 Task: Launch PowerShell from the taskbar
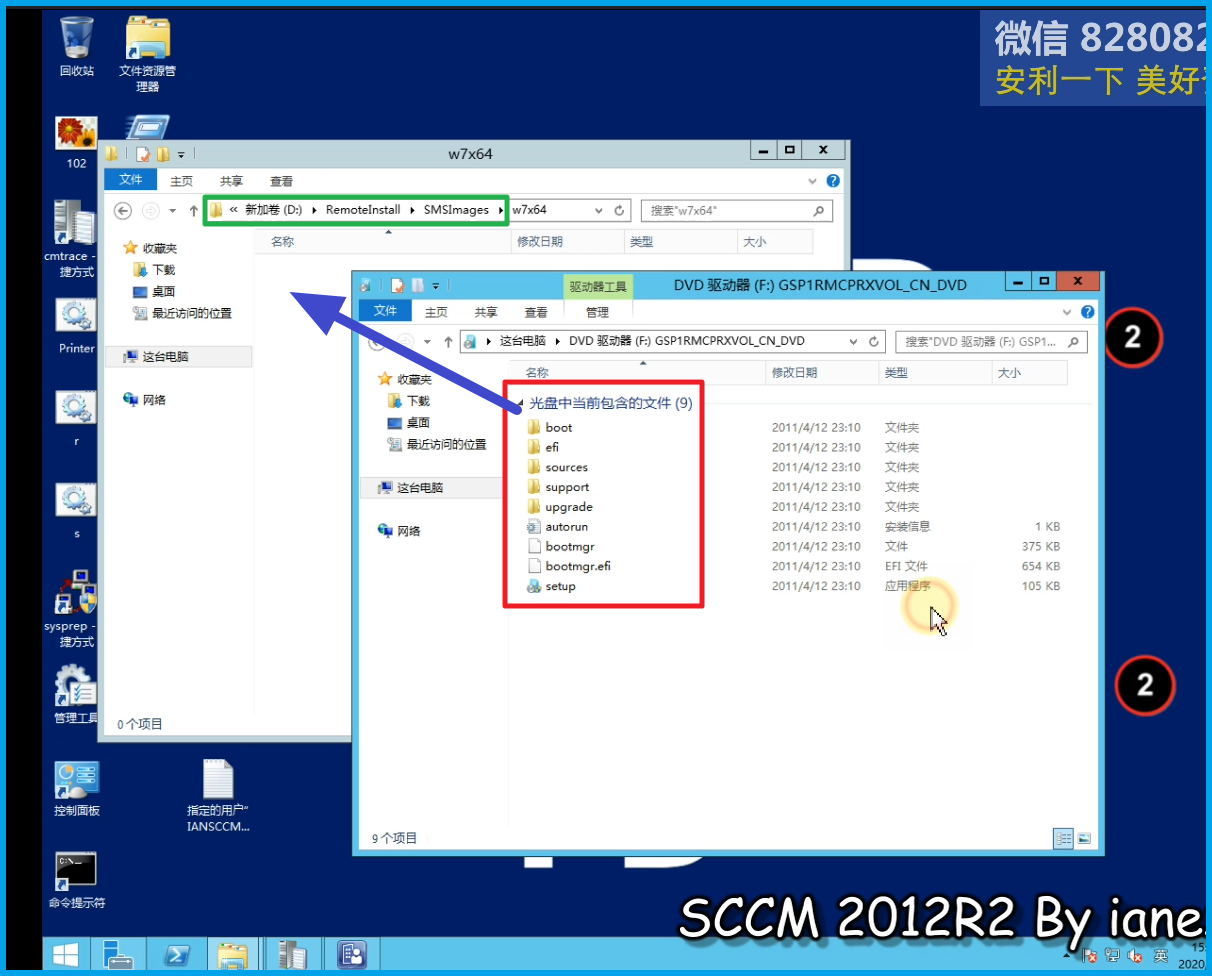point(176,955)
